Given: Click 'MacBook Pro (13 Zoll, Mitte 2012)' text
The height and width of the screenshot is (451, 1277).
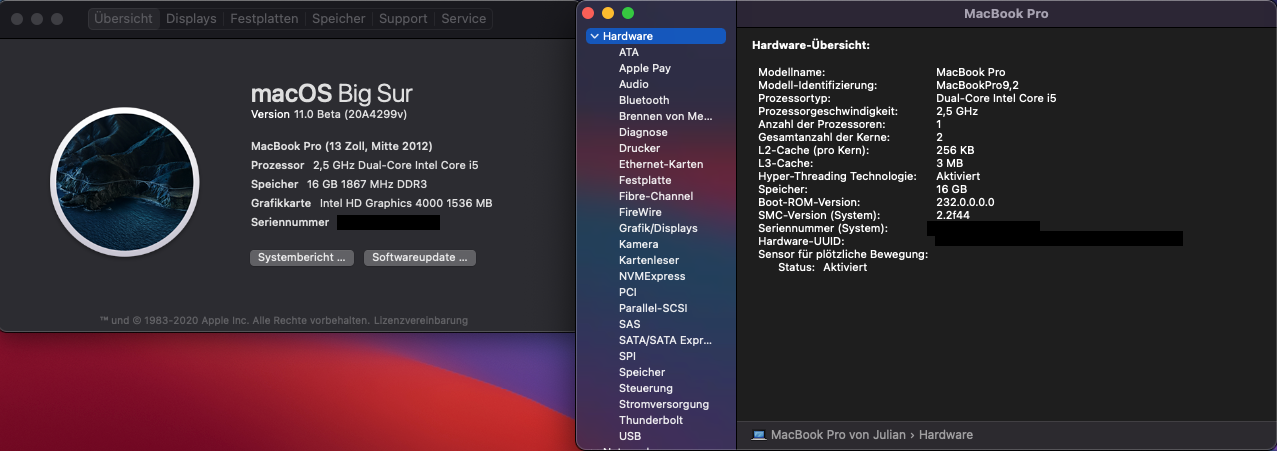Looking at the screenshot, I should [341, 146].
